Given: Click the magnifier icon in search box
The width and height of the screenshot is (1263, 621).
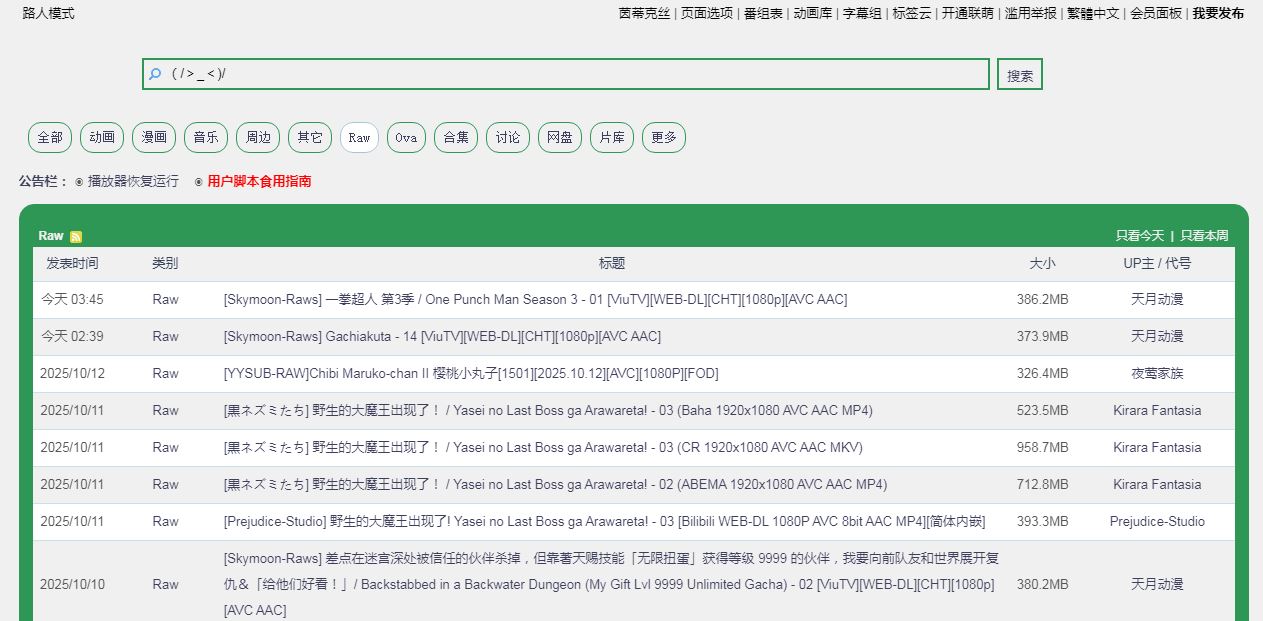Looking at the screenshot, I should 155,74.
